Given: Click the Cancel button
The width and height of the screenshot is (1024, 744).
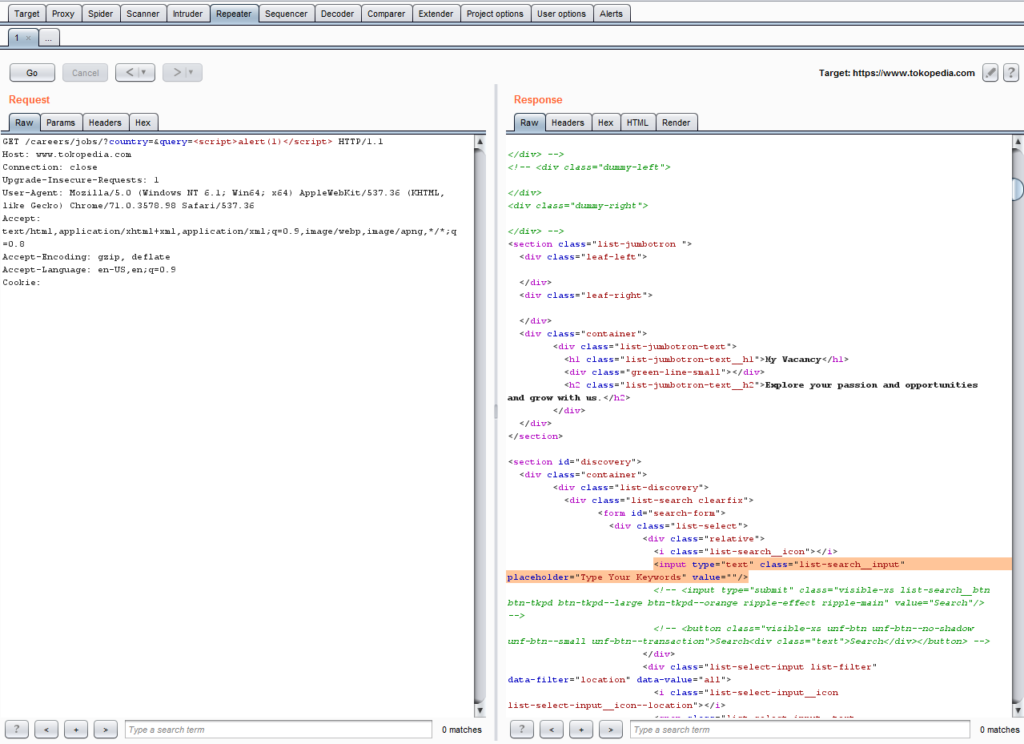Looking at the screenshot, I should coord(85,73).
